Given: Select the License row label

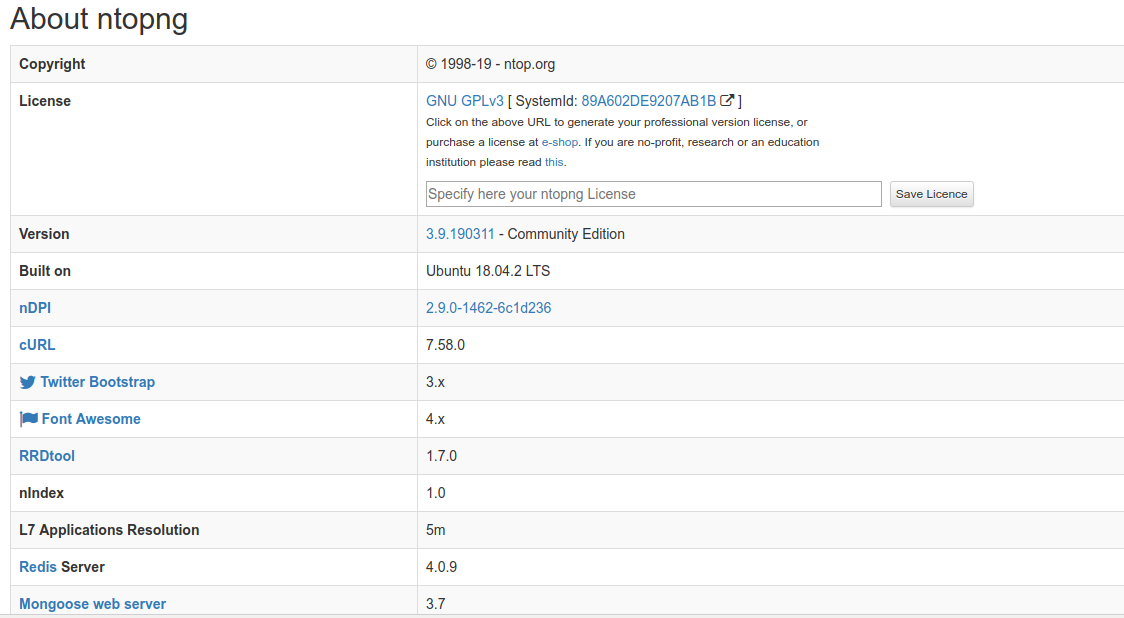Looking at the screenshot, I should tap(45, 101).
